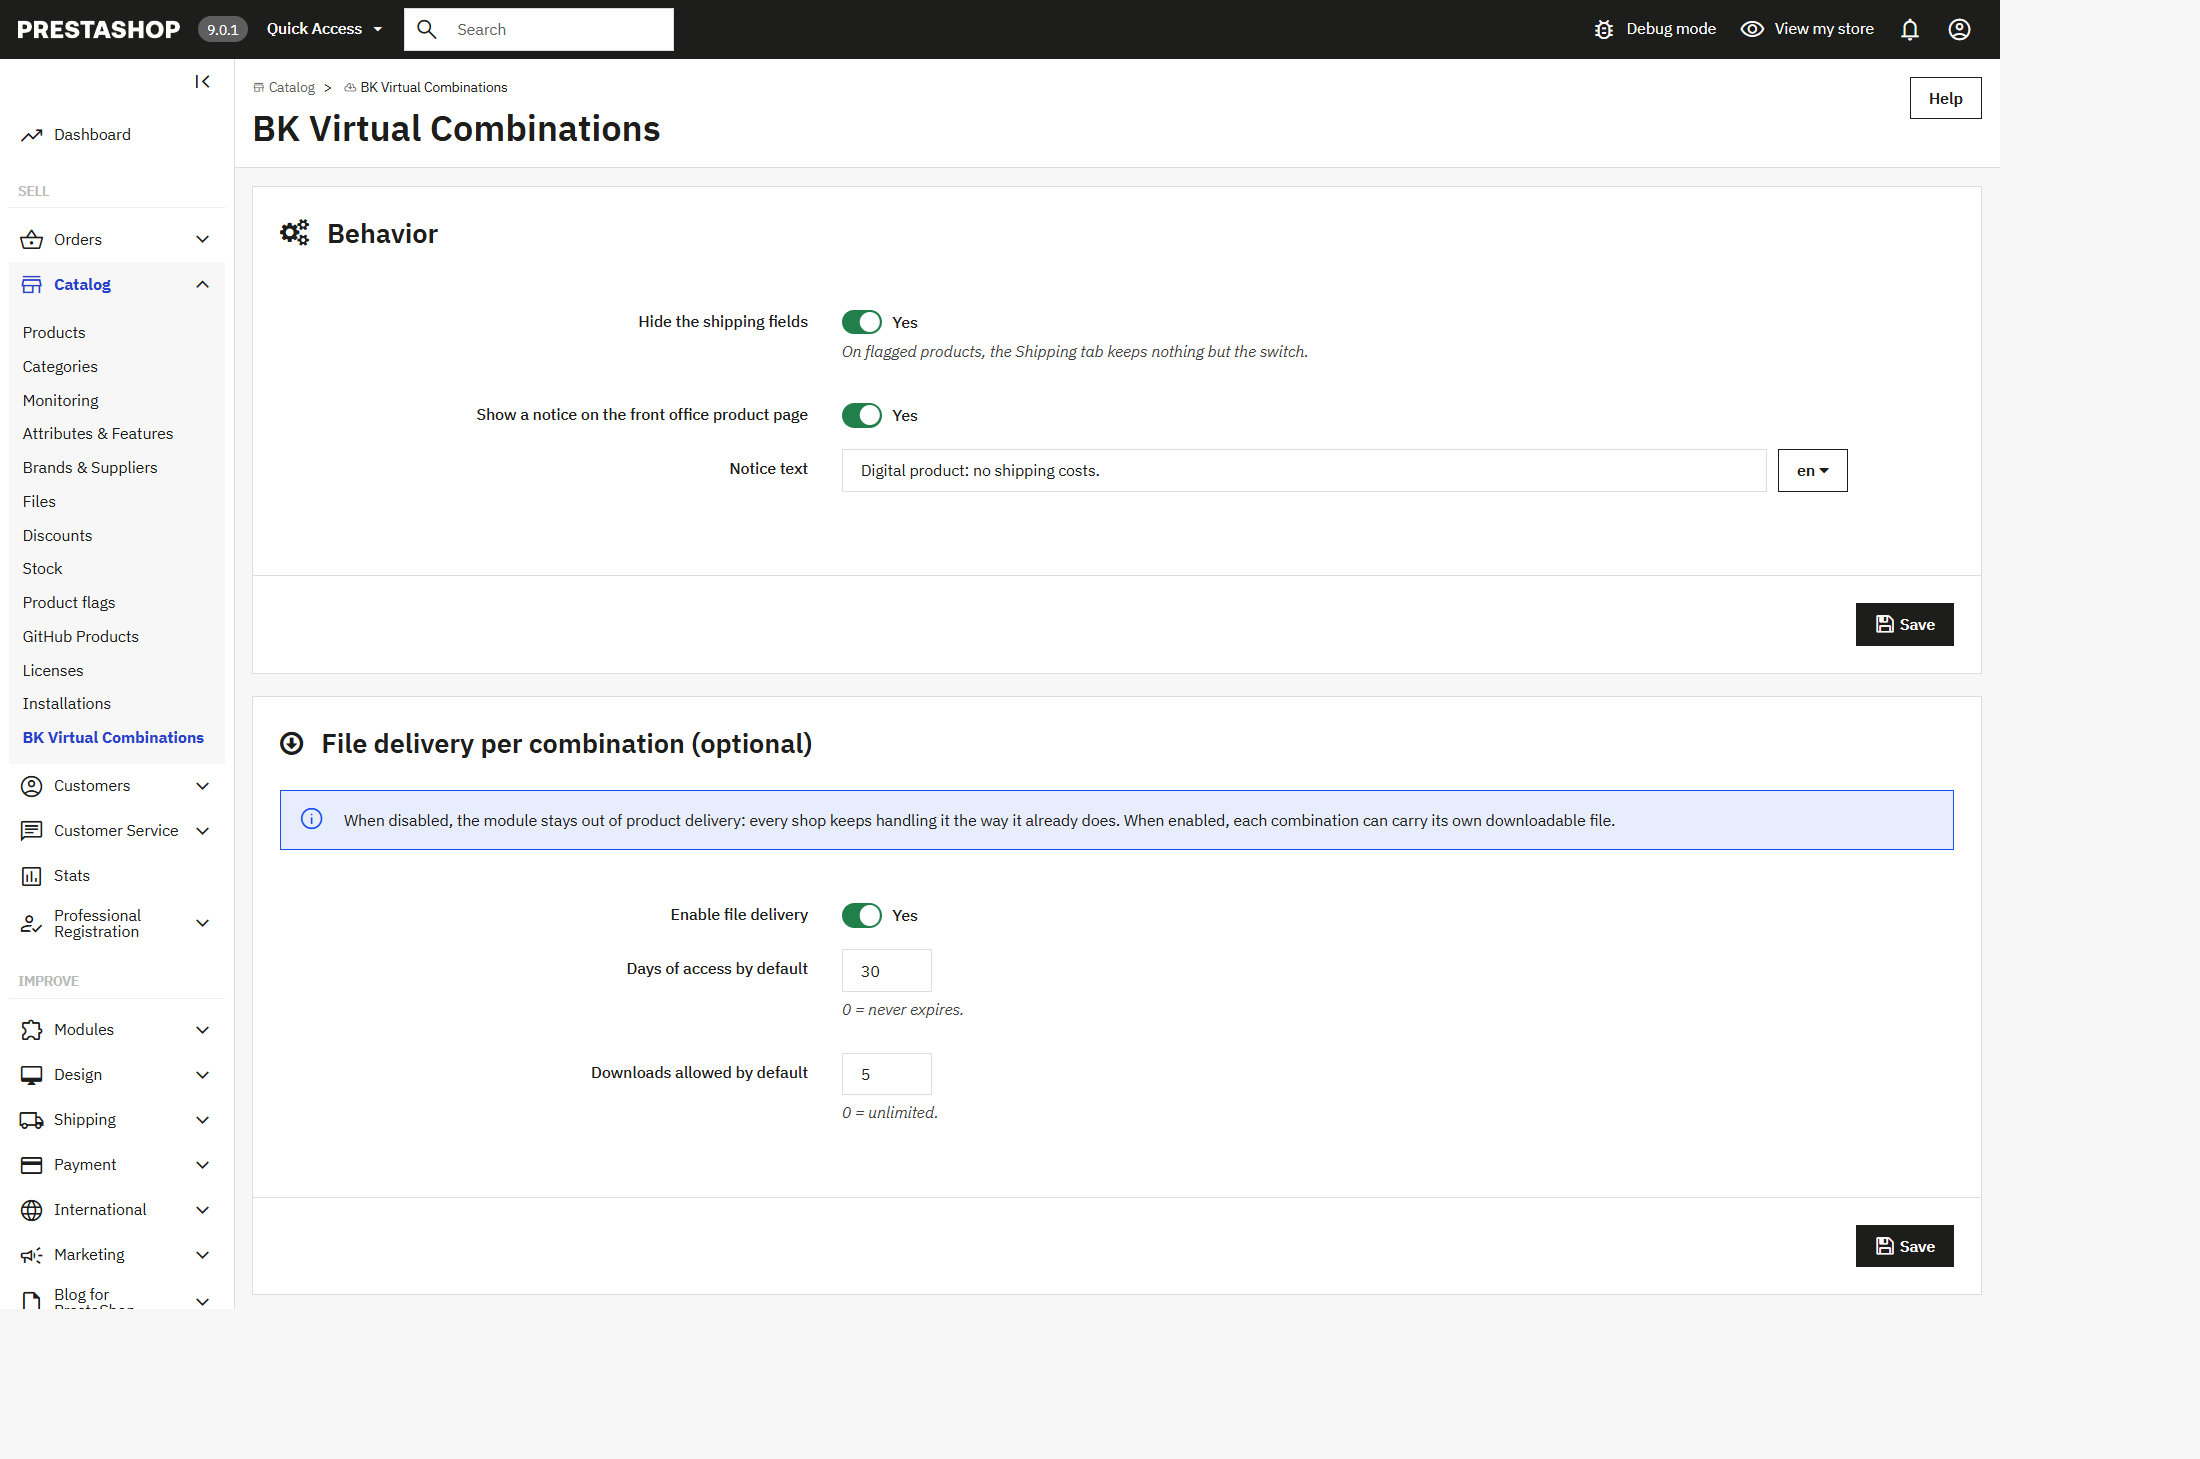
Task: Expand the Modules menu chevron
Action: (x=202, y=1030)
